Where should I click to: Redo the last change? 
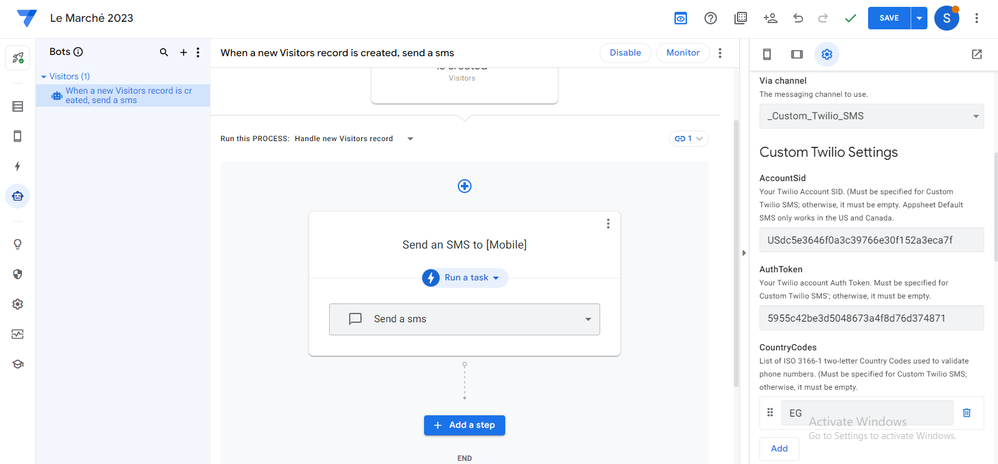pos(823,18)
